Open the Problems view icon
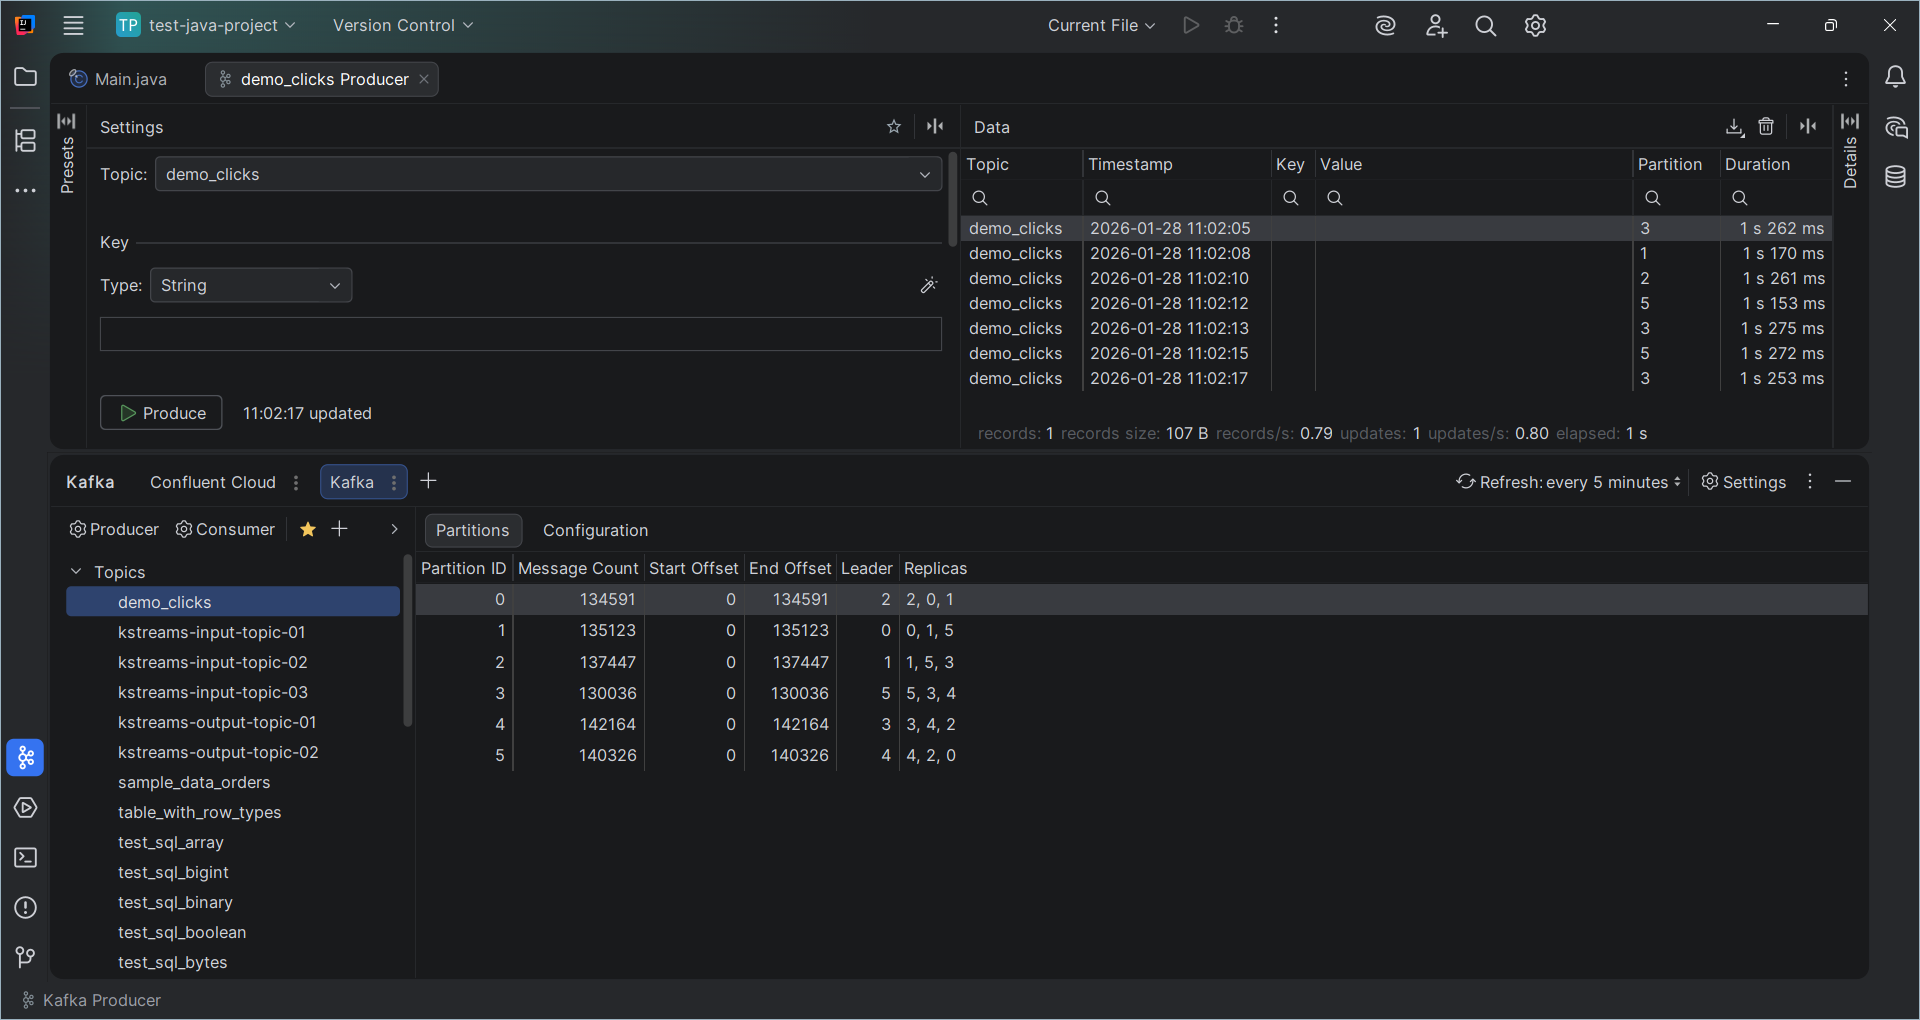This screenshot has height=1020, width=1920. (25, 907)
